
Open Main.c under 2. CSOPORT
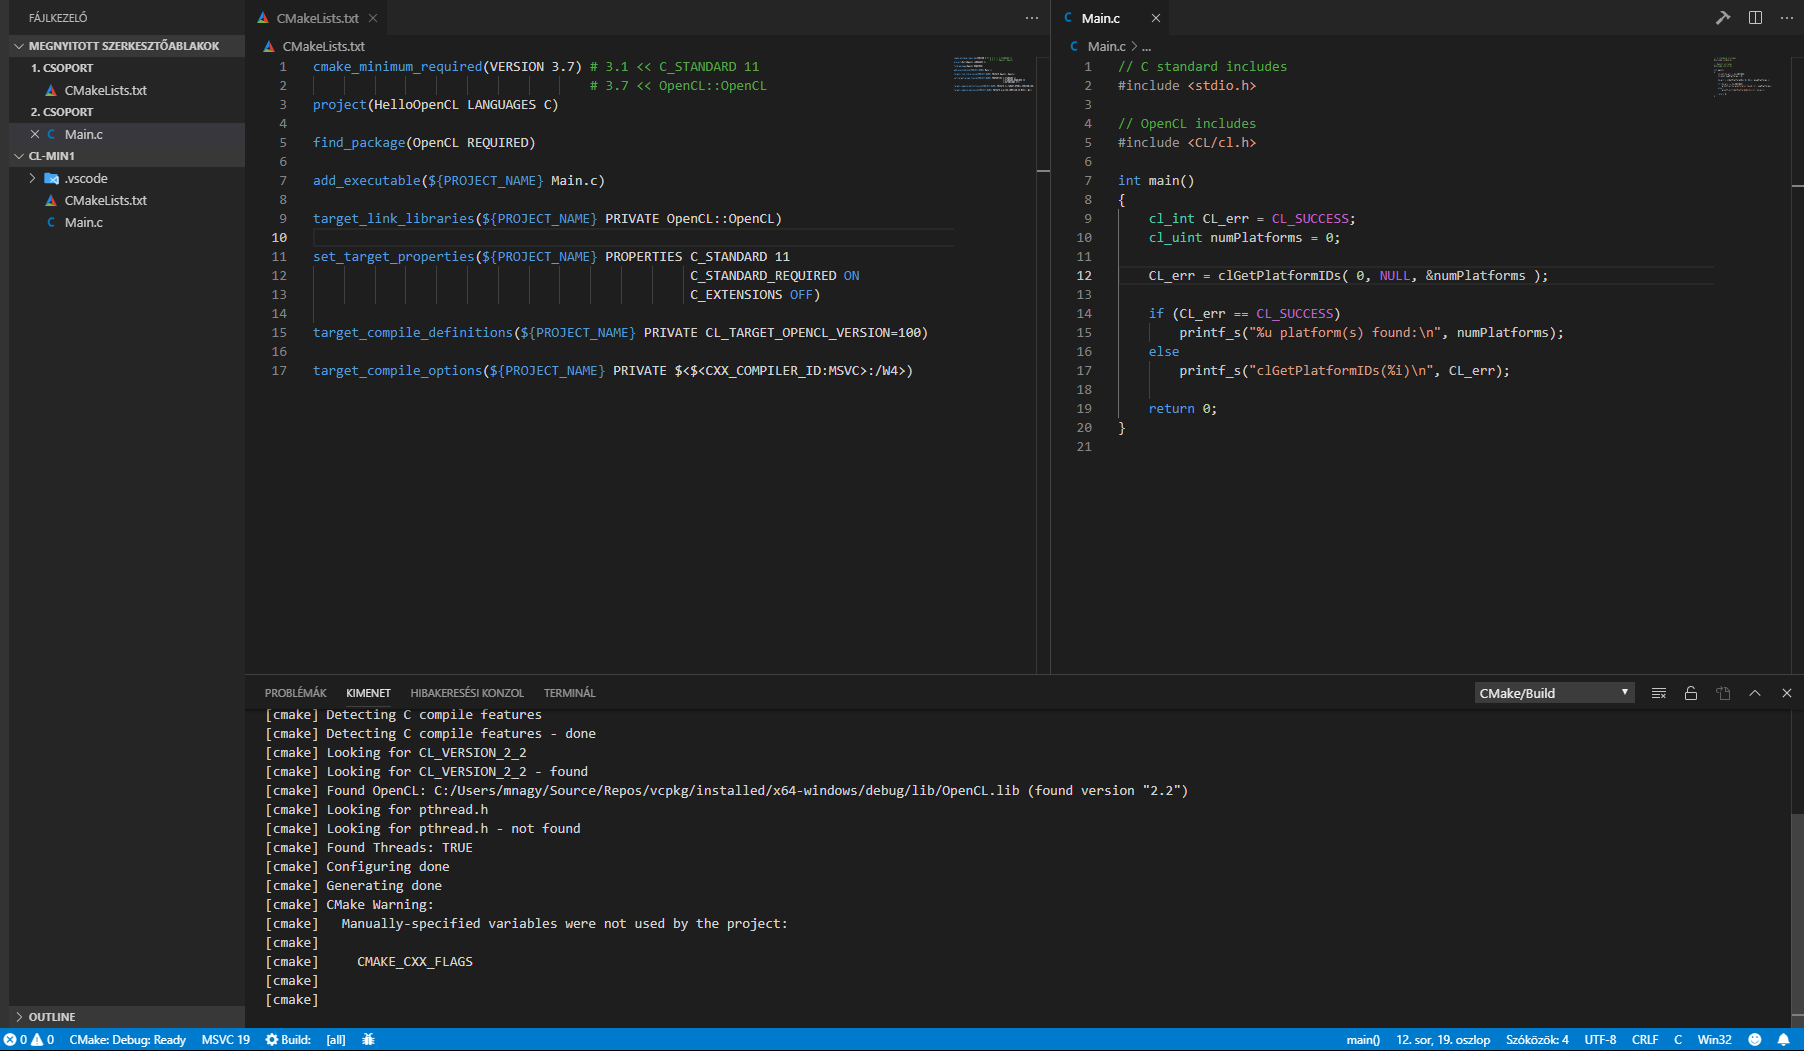pos(84,134)
